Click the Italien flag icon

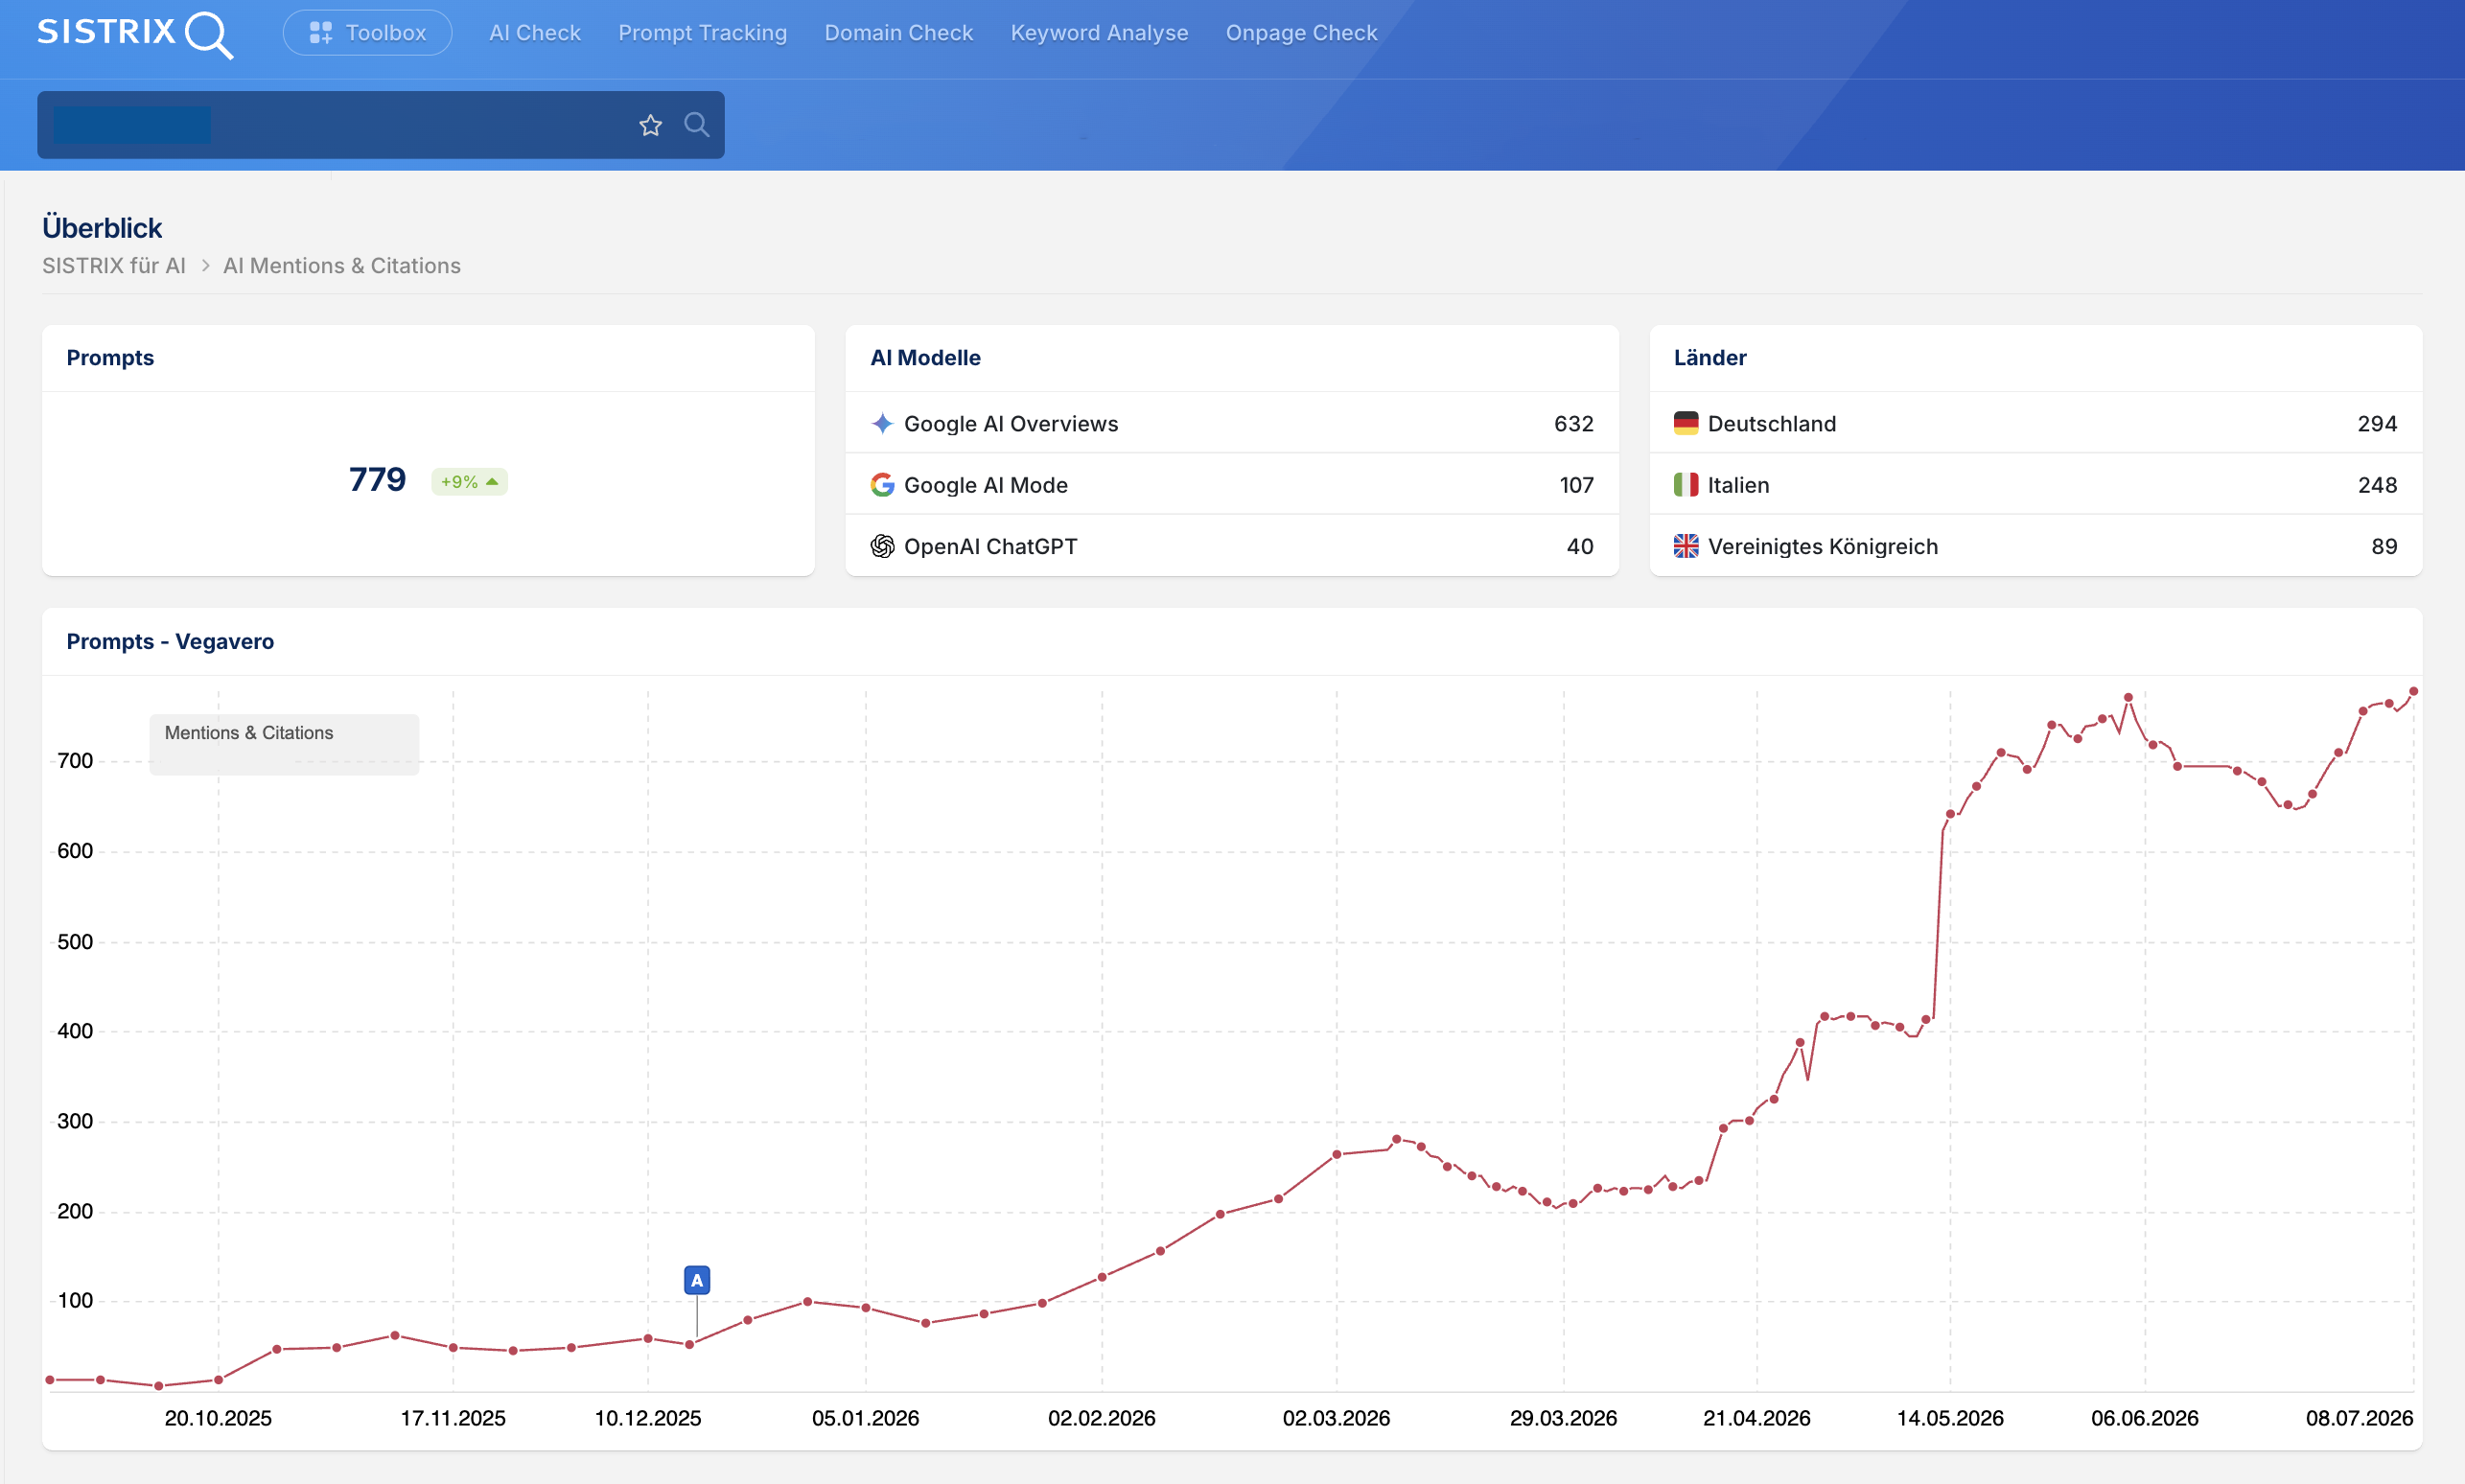[1686, 485]
